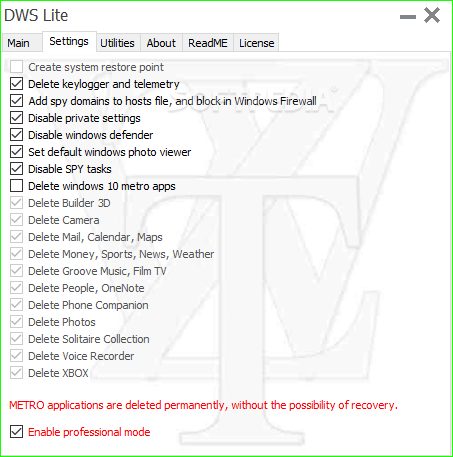Toggle Delete Photos checkbox

point(16,322)
